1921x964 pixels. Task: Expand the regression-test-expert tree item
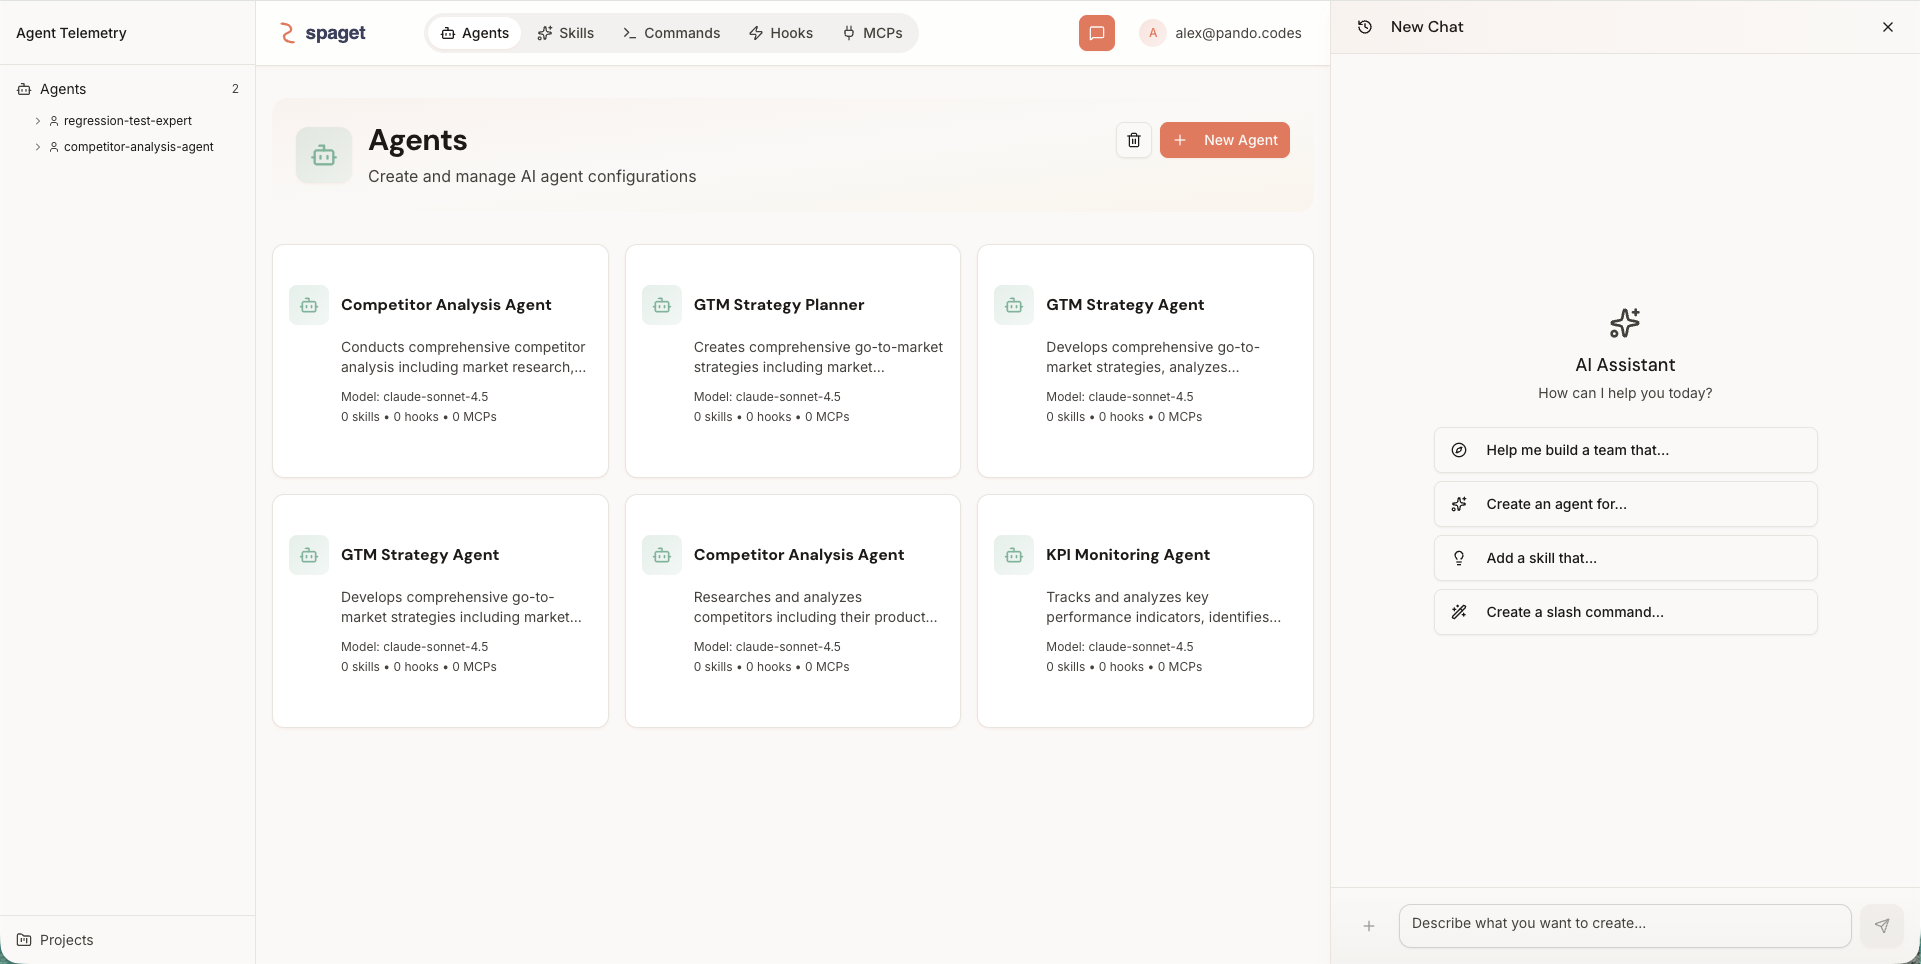click(38, 121)
